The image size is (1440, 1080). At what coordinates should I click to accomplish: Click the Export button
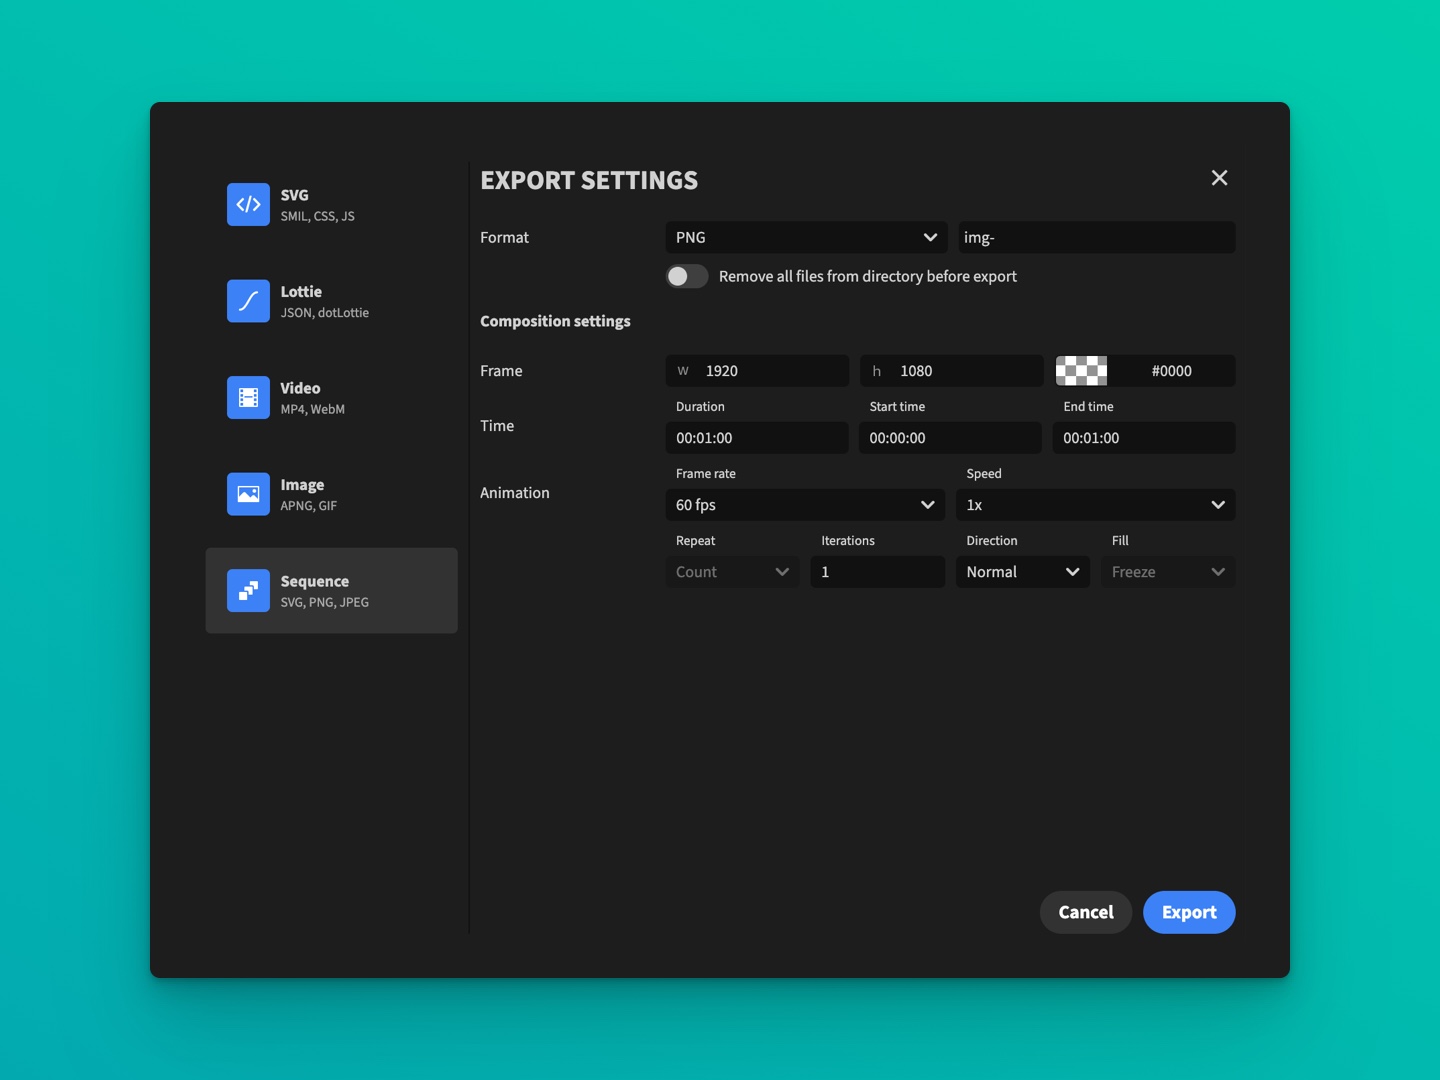tap(1189, 912)
